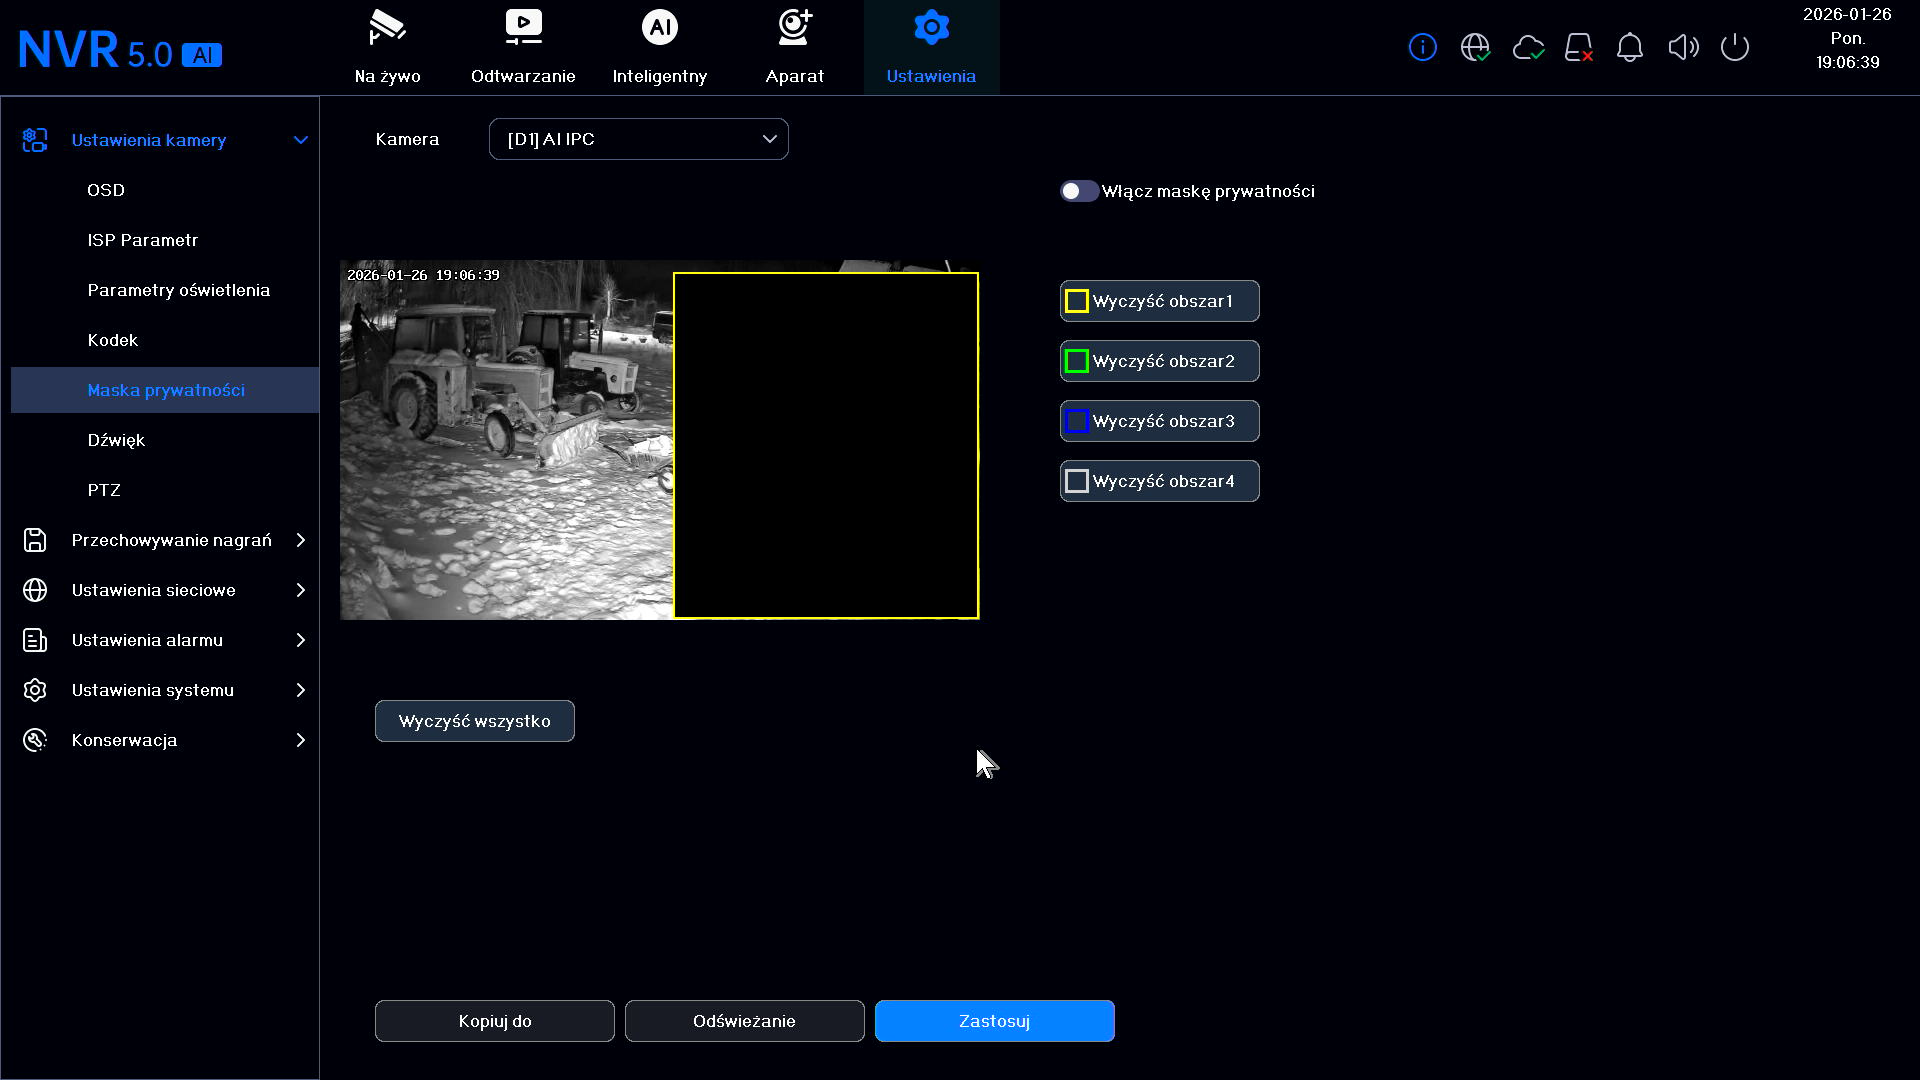1920x1080 pixels.
Task: Clear white area with Wyczyść obszar4
Action: (x=1159, y=481)
